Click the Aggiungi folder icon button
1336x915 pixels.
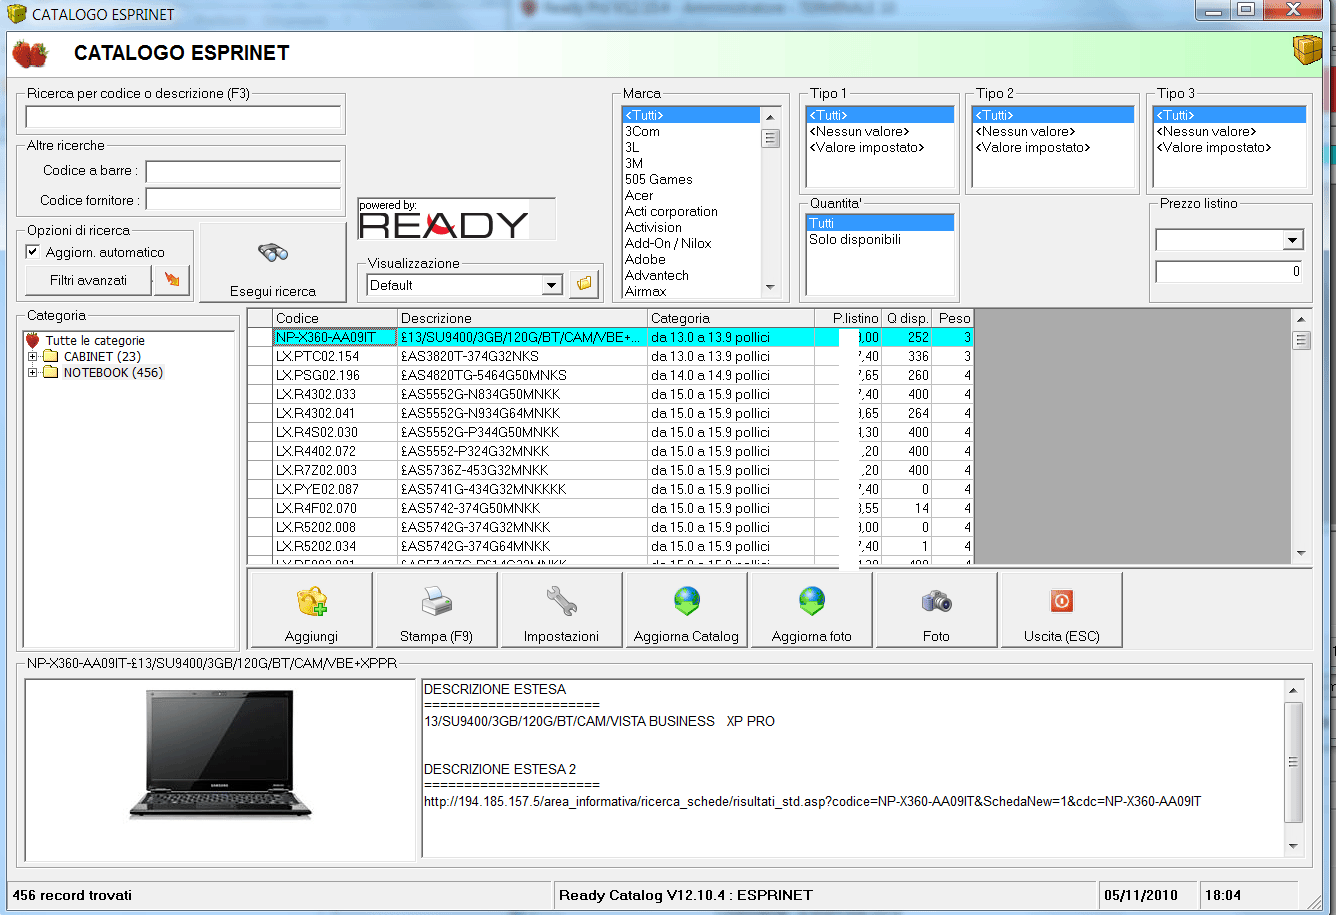pos(311,610)
